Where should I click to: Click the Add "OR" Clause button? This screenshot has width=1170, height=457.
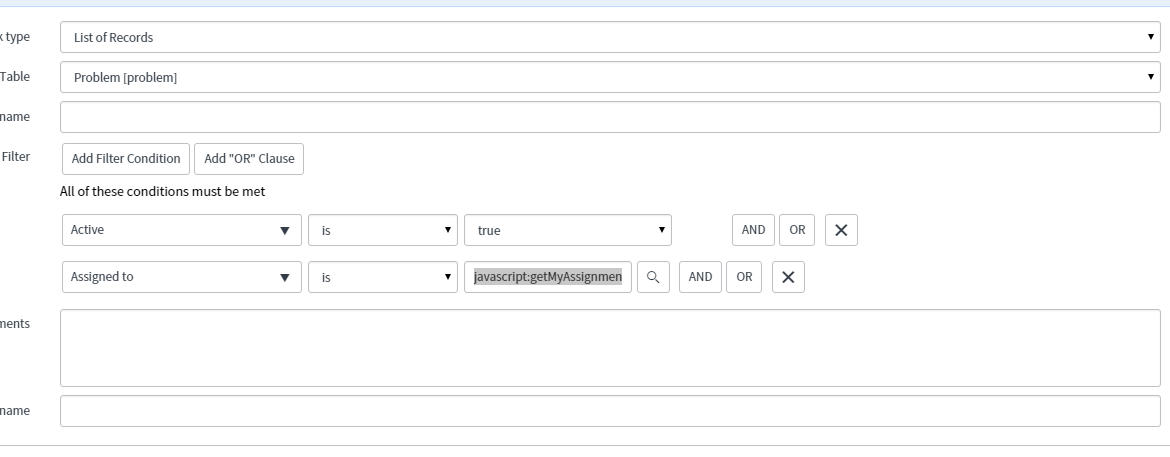click(249, 159)
